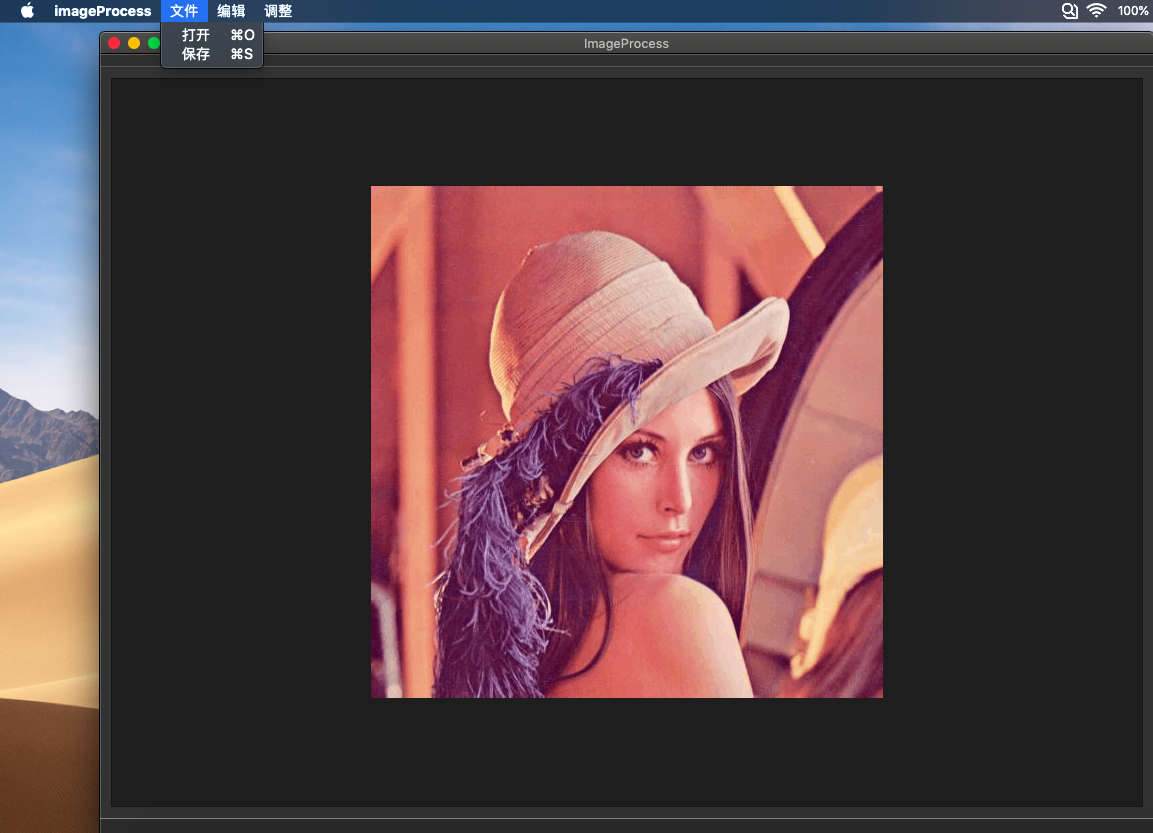1153x833 pixels.
Task: Click the Wi-Fi status icon
Action: click(x=1096, y=10)
